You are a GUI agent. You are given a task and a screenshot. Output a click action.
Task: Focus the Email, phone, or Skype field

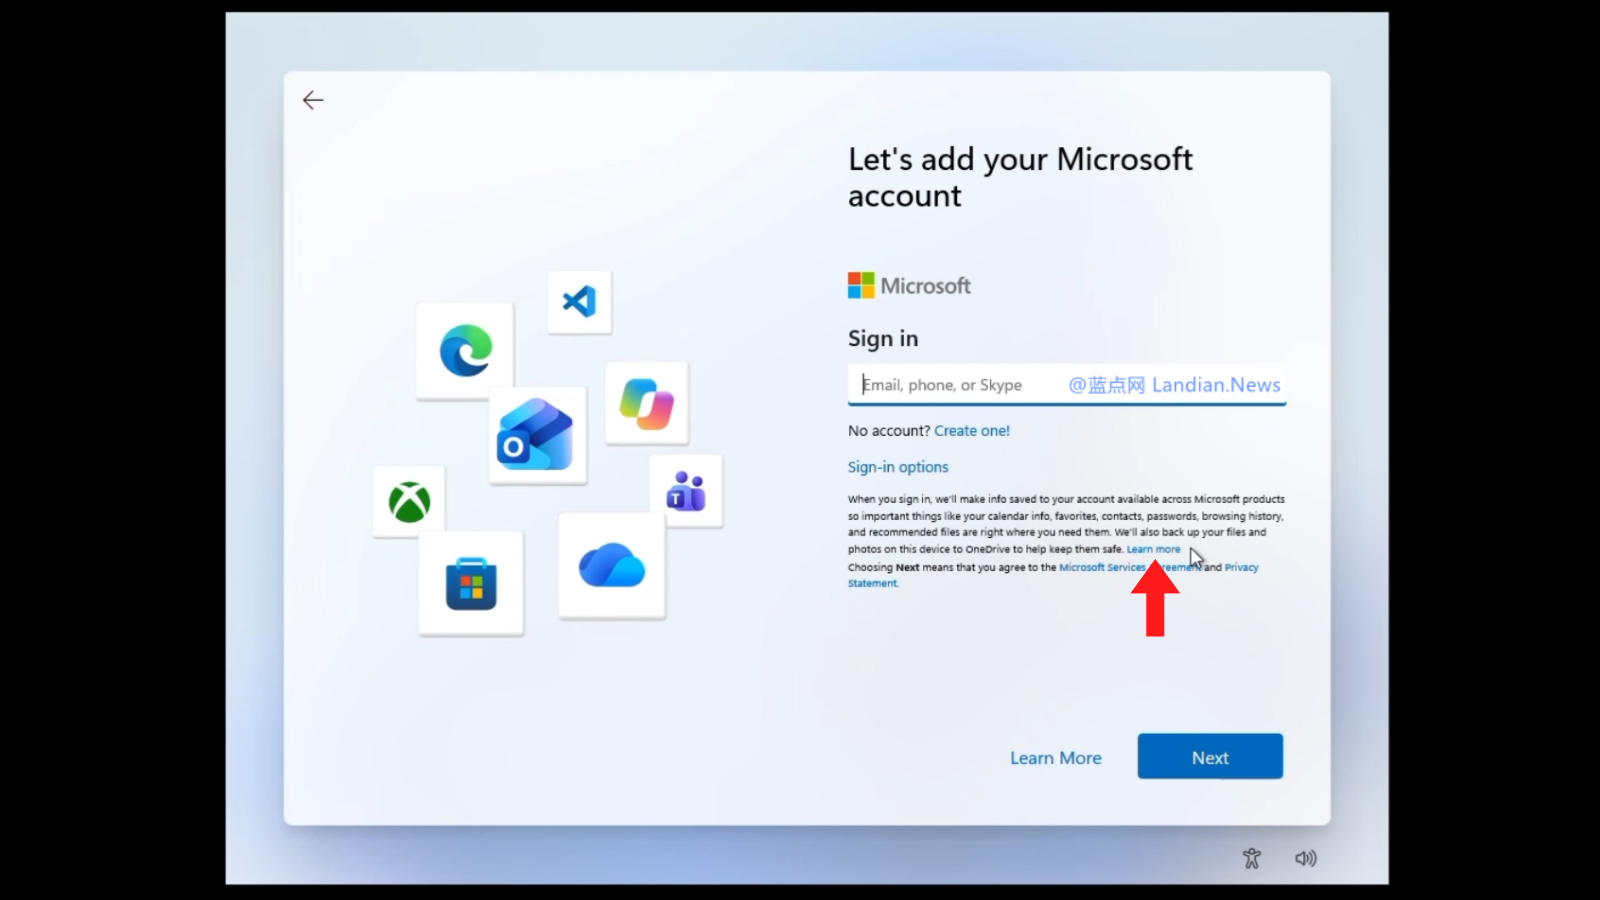click(x=1067, y=385)
